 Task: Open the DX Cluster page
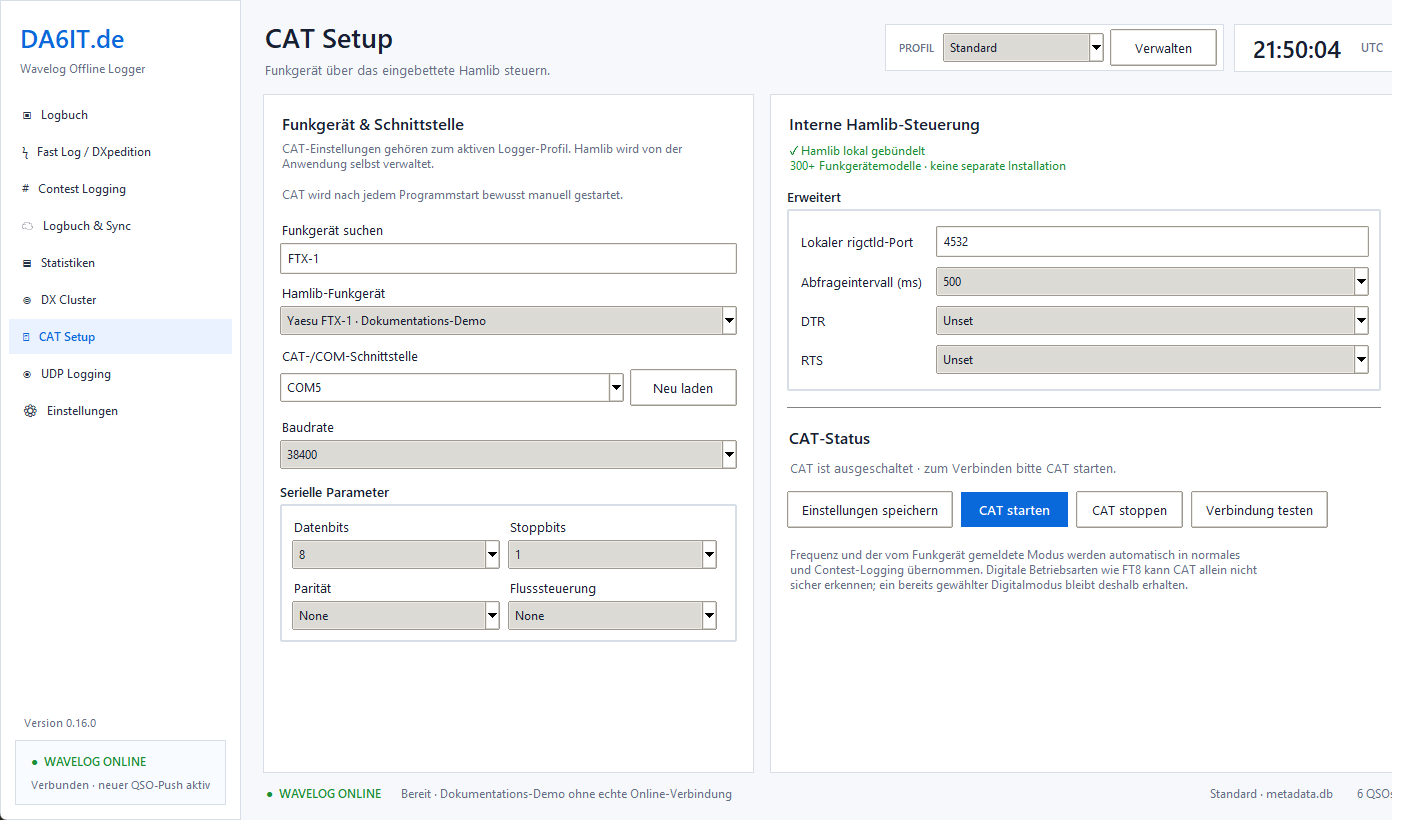(120, 300)
